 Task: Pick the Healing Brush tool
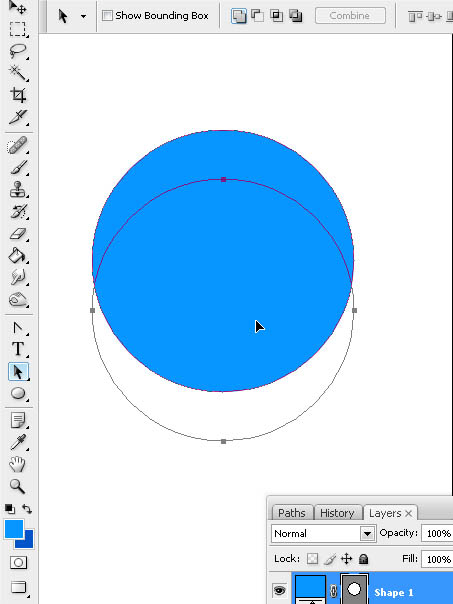pyautogui.click(x=18, y=146)
